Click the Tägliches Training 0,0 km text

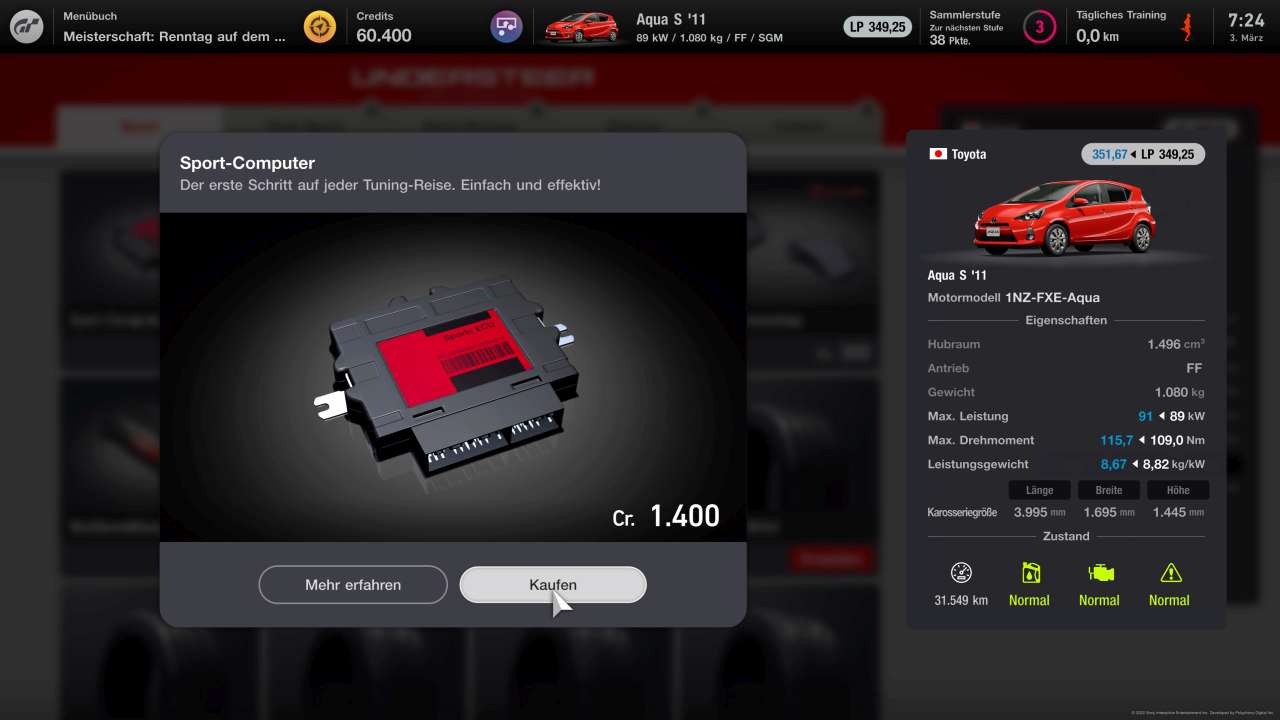click(1121, 27)
